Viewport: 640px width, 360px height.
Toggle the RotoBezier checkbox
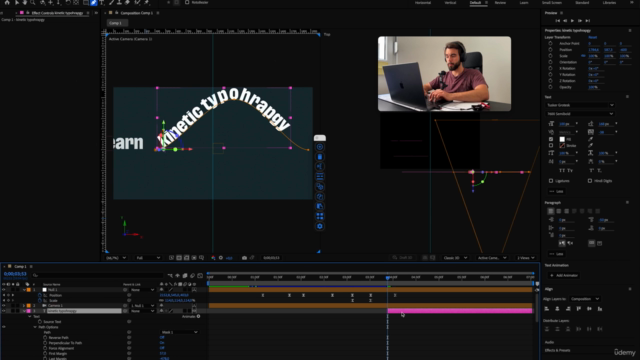187,2
